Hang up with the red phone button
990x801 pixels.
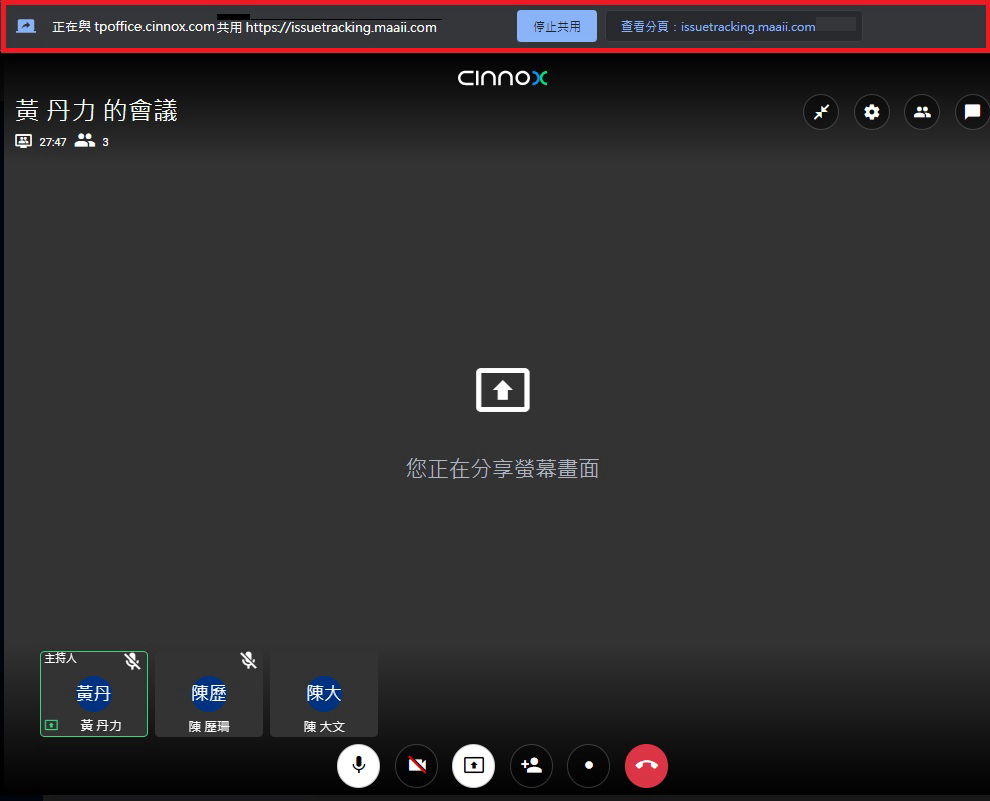[646, 766]
